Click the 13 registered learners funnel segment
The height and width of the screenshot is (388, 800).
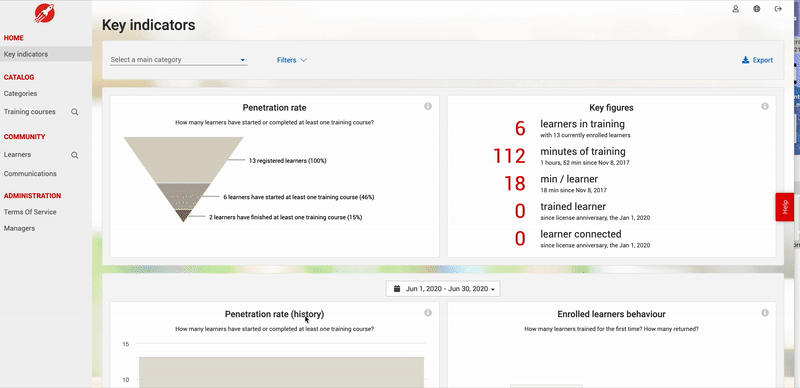[x=183, y=159]
